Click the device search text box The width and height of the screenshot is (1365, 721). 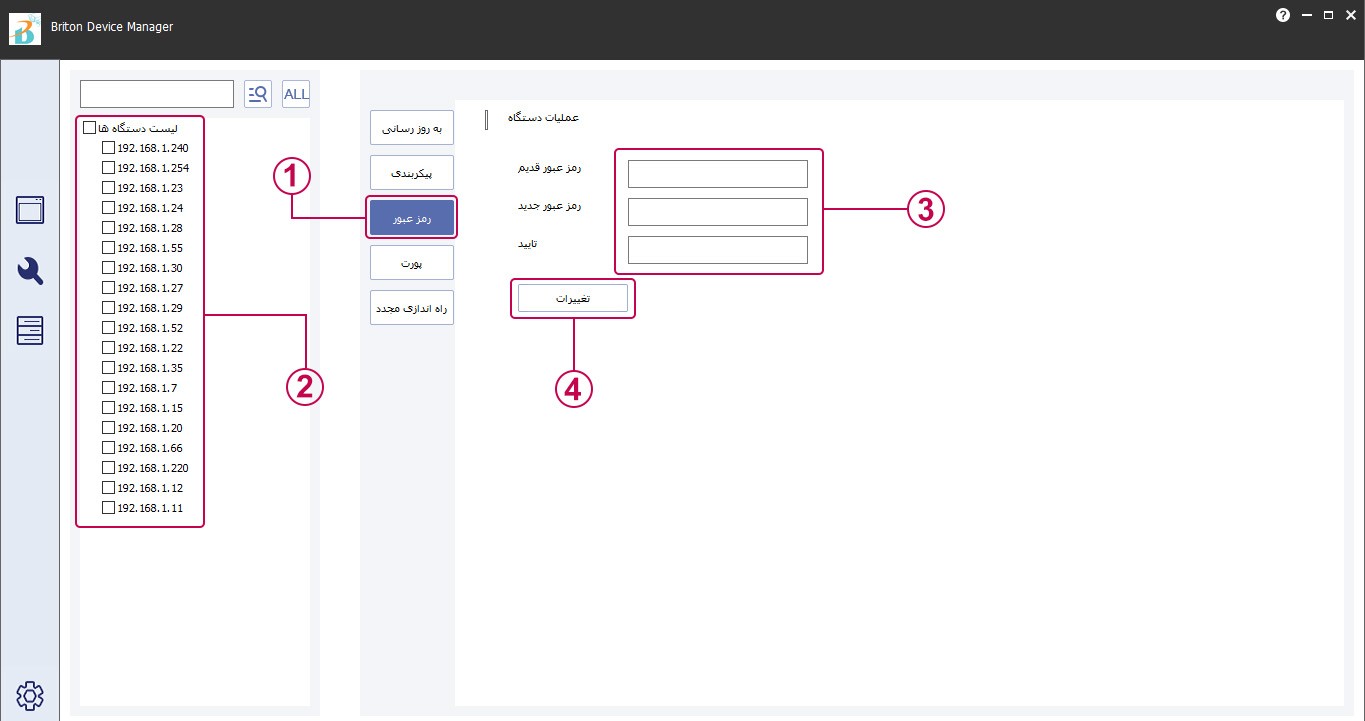[x=157, y=94]
